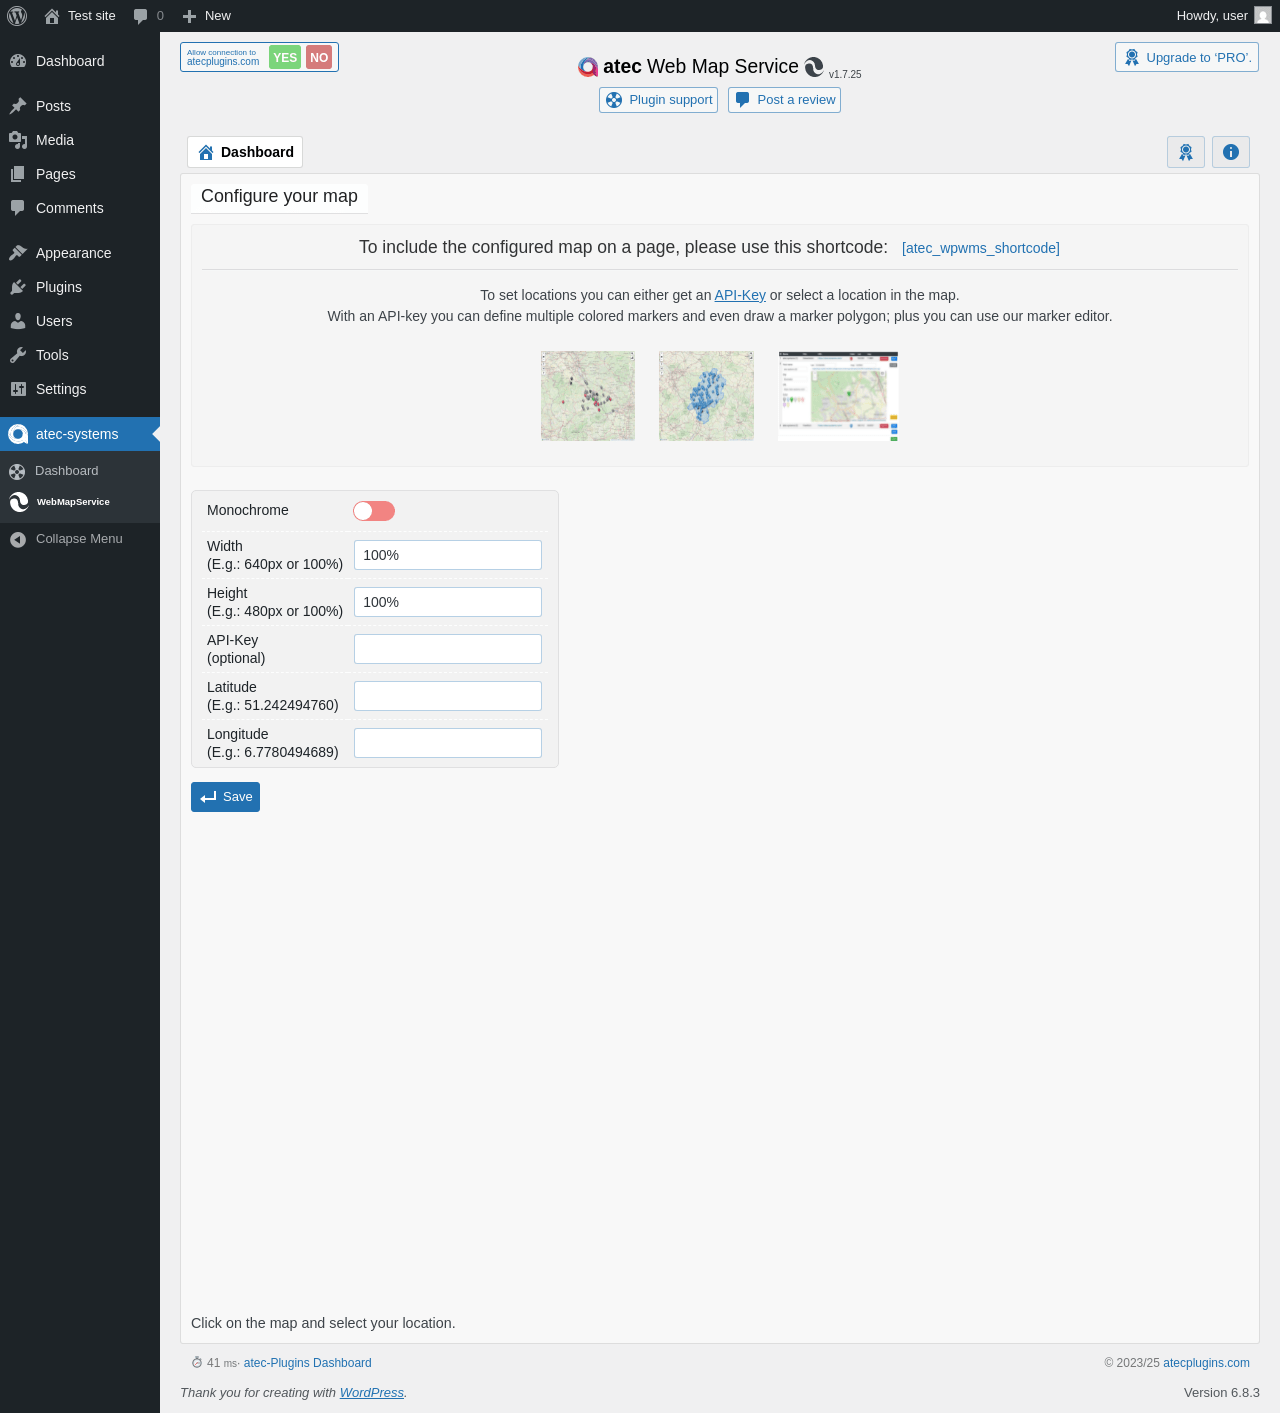This screenshot has width=1280, height=1413.
Task: Click the user avatar icon
Action: tap(1263, 16)
